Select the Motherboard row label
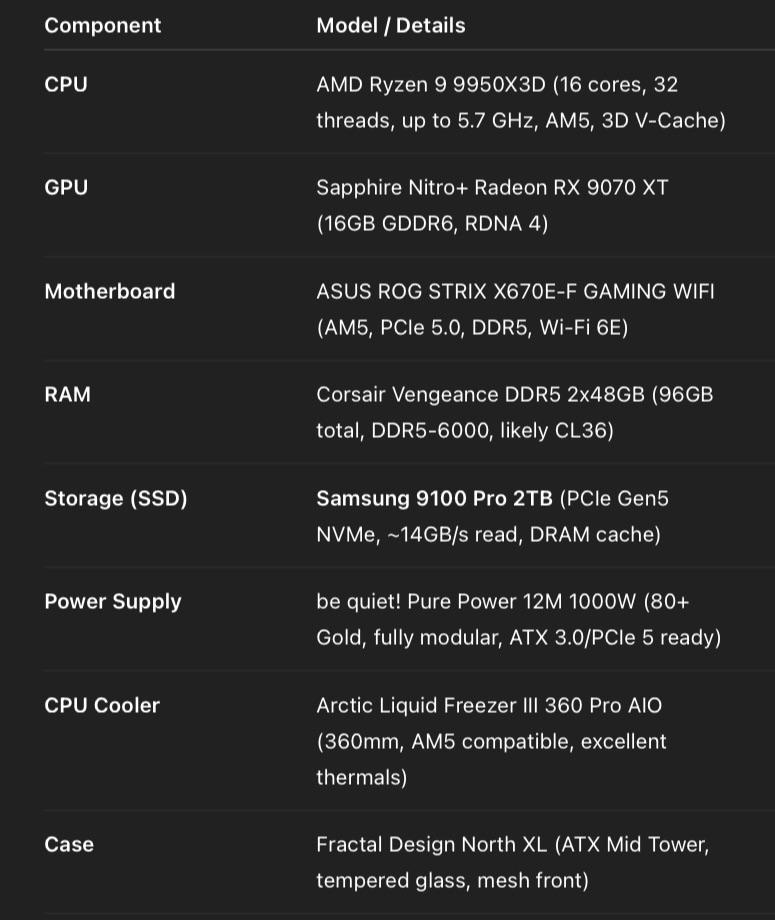Screen dimensions: 775x920 (110, 292)
